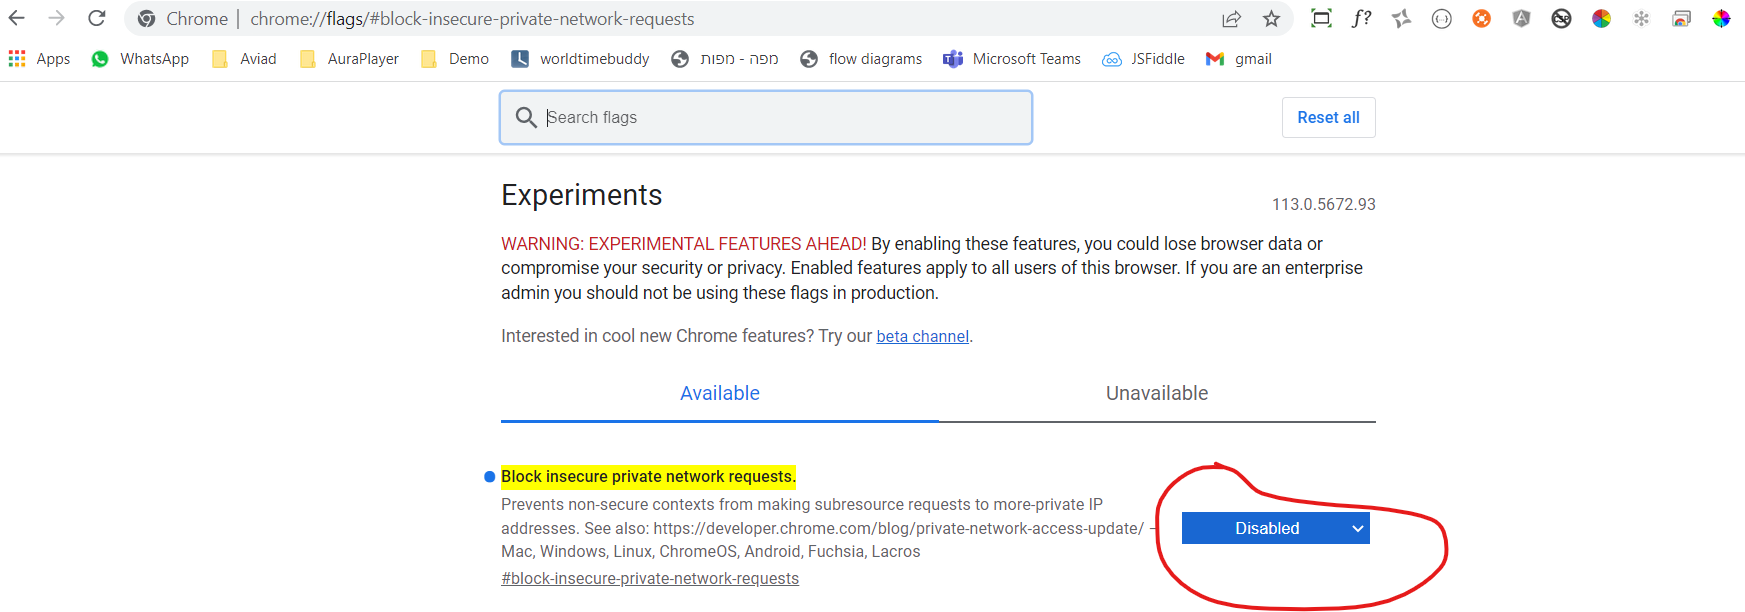Bookmark this page with the star icon
This screenshot has width=1745, height=612.
1271,18
